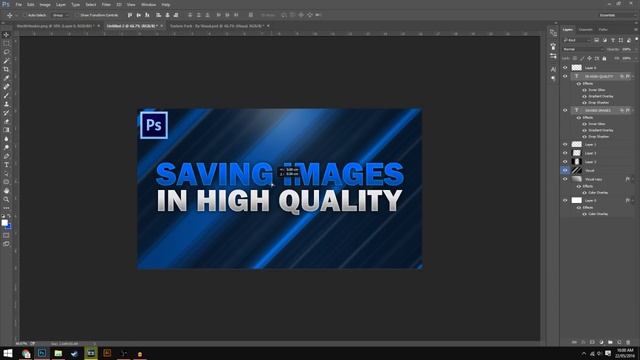Open the File menu
The height and width of the screenshot is (360, 640).
18,4
